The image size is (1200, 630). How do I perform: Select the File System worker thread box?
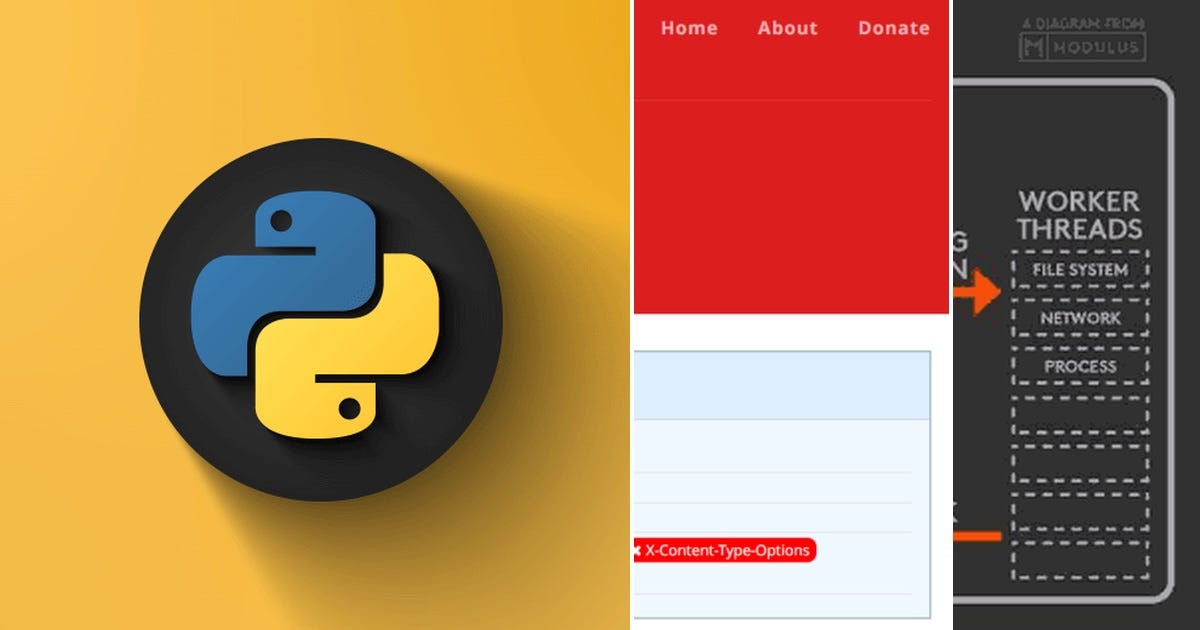[1081, 269]
